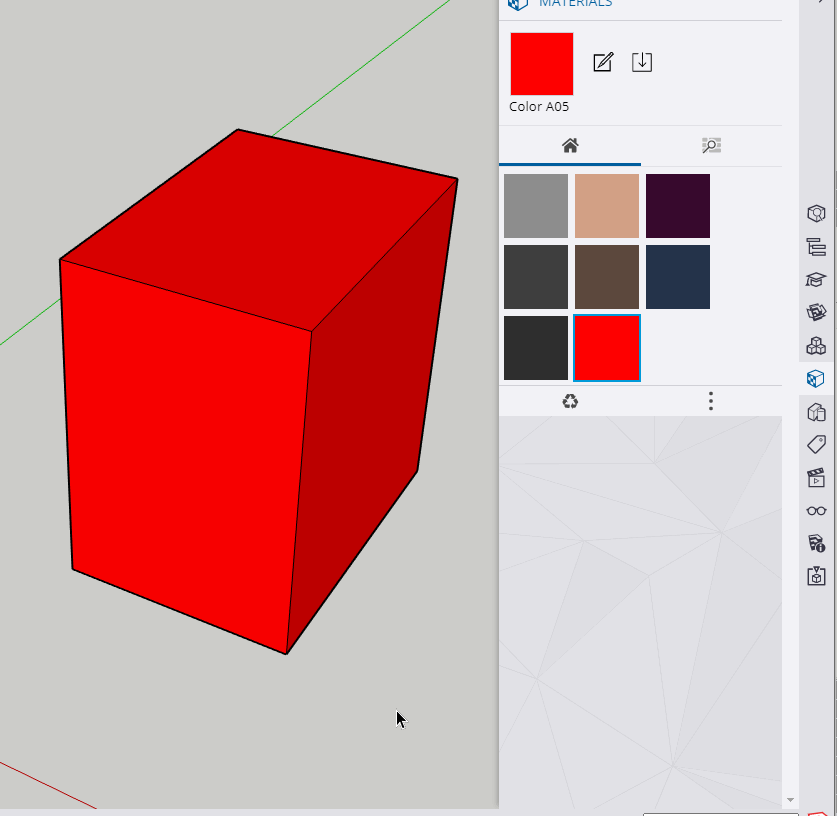This screenshot has height=816, width=837.
Task: Open the Outliner panel icon
Action: 816,247
